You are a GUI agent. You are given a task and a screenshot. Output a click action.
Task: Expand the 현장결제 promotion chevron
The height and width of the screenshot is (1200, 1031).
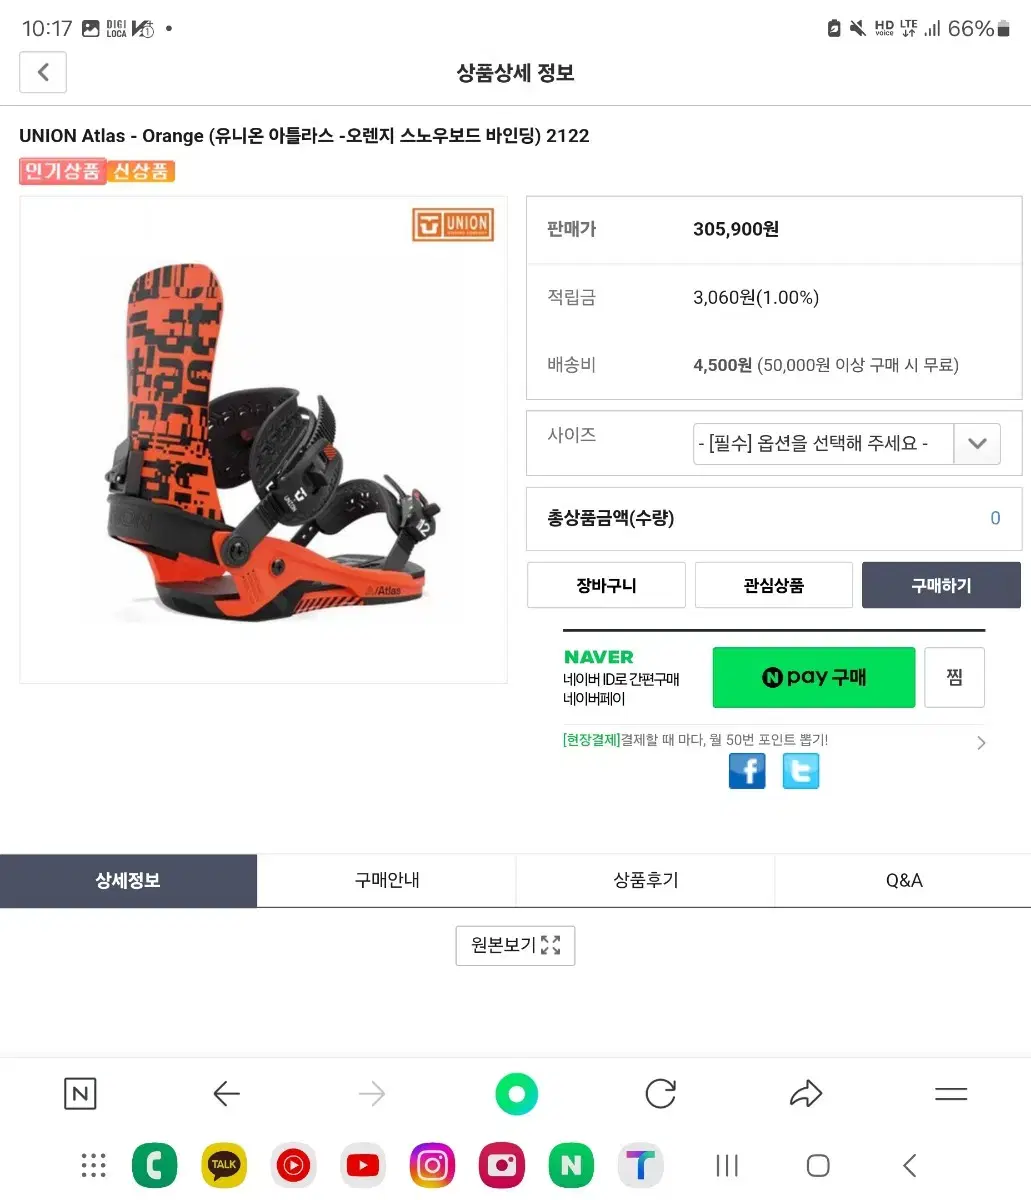coord(981,742)
